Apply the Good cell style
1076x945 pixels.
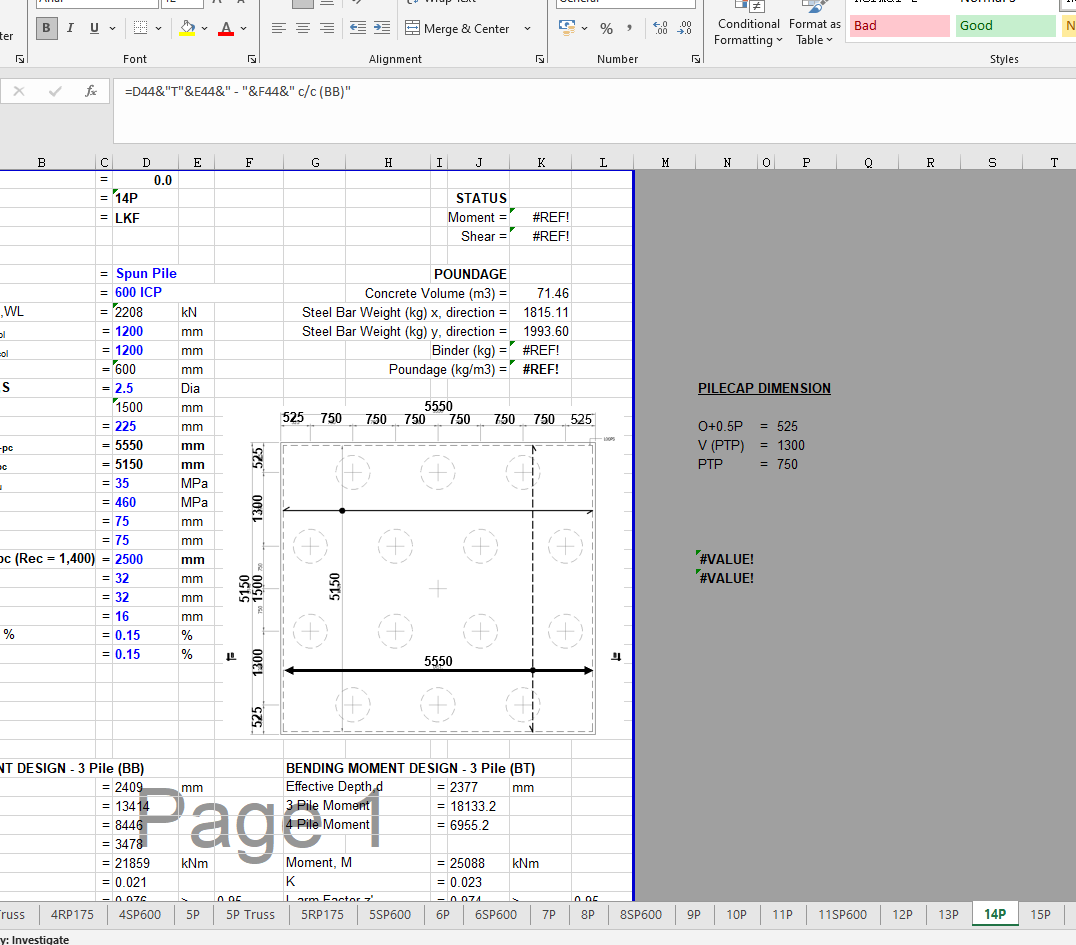[x=1005, y=26]
